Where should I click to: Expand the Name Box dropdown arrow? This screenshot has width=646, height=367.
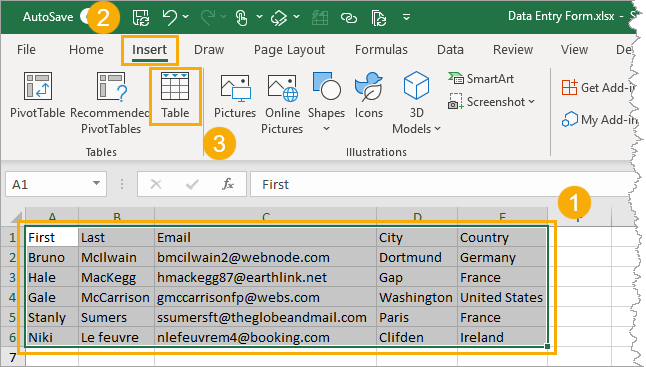coord(96,183)
